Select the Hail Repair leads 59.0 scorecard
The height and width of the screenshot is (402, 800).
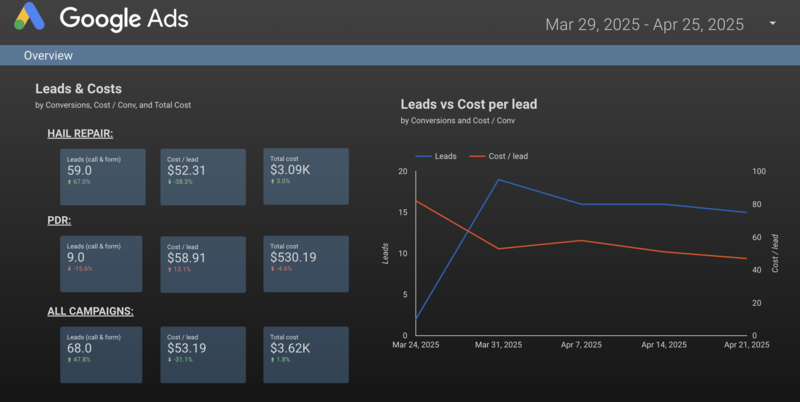103,177
